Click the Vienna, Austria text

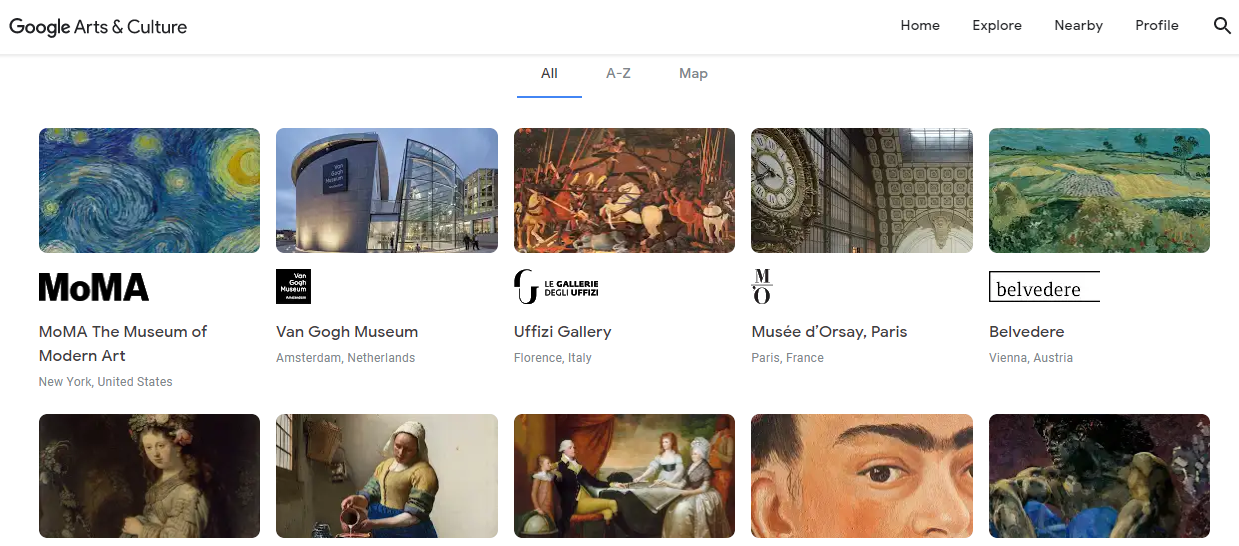point(1031,358)
